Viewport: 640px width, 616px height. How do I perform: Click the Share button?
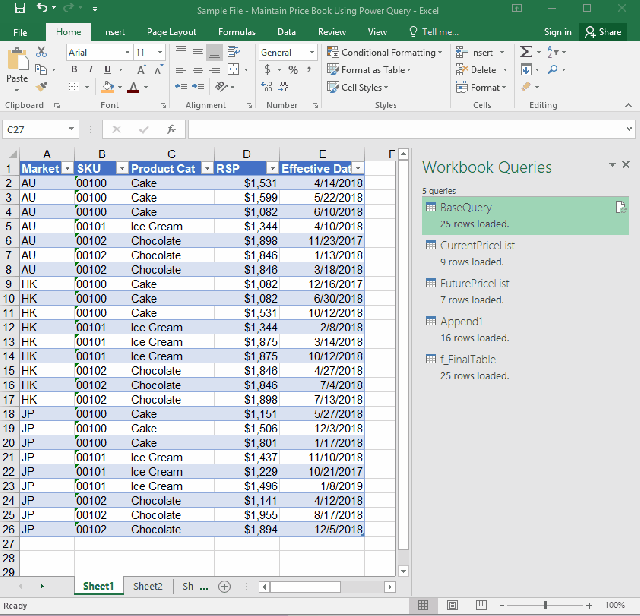(x=603, y=32)
